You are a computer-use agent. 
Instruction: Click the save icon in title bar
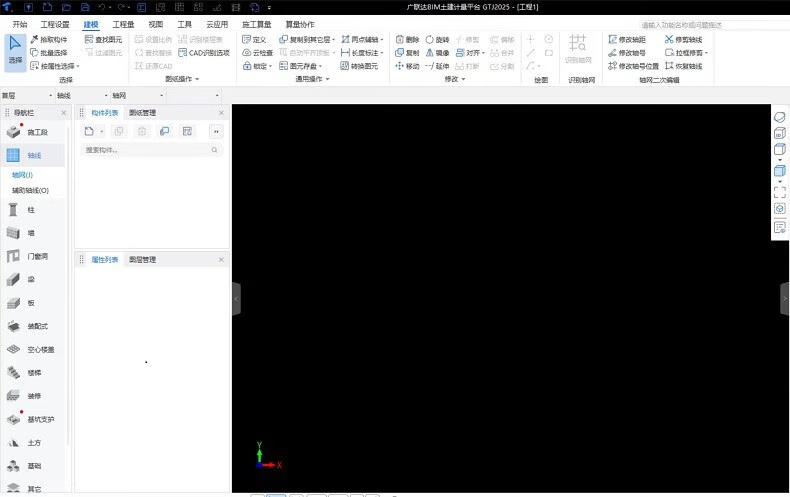(x=85, y=7)
